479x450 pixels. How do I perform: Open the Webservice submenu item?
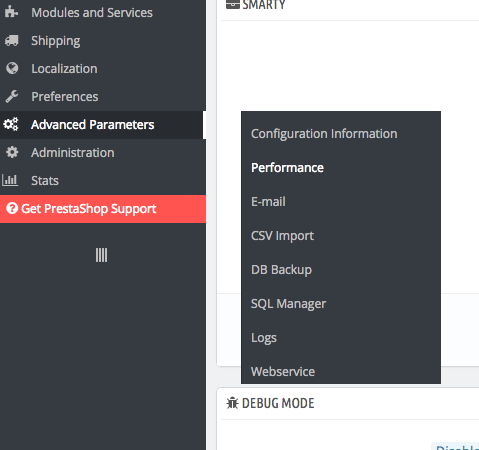click(283, 371)
